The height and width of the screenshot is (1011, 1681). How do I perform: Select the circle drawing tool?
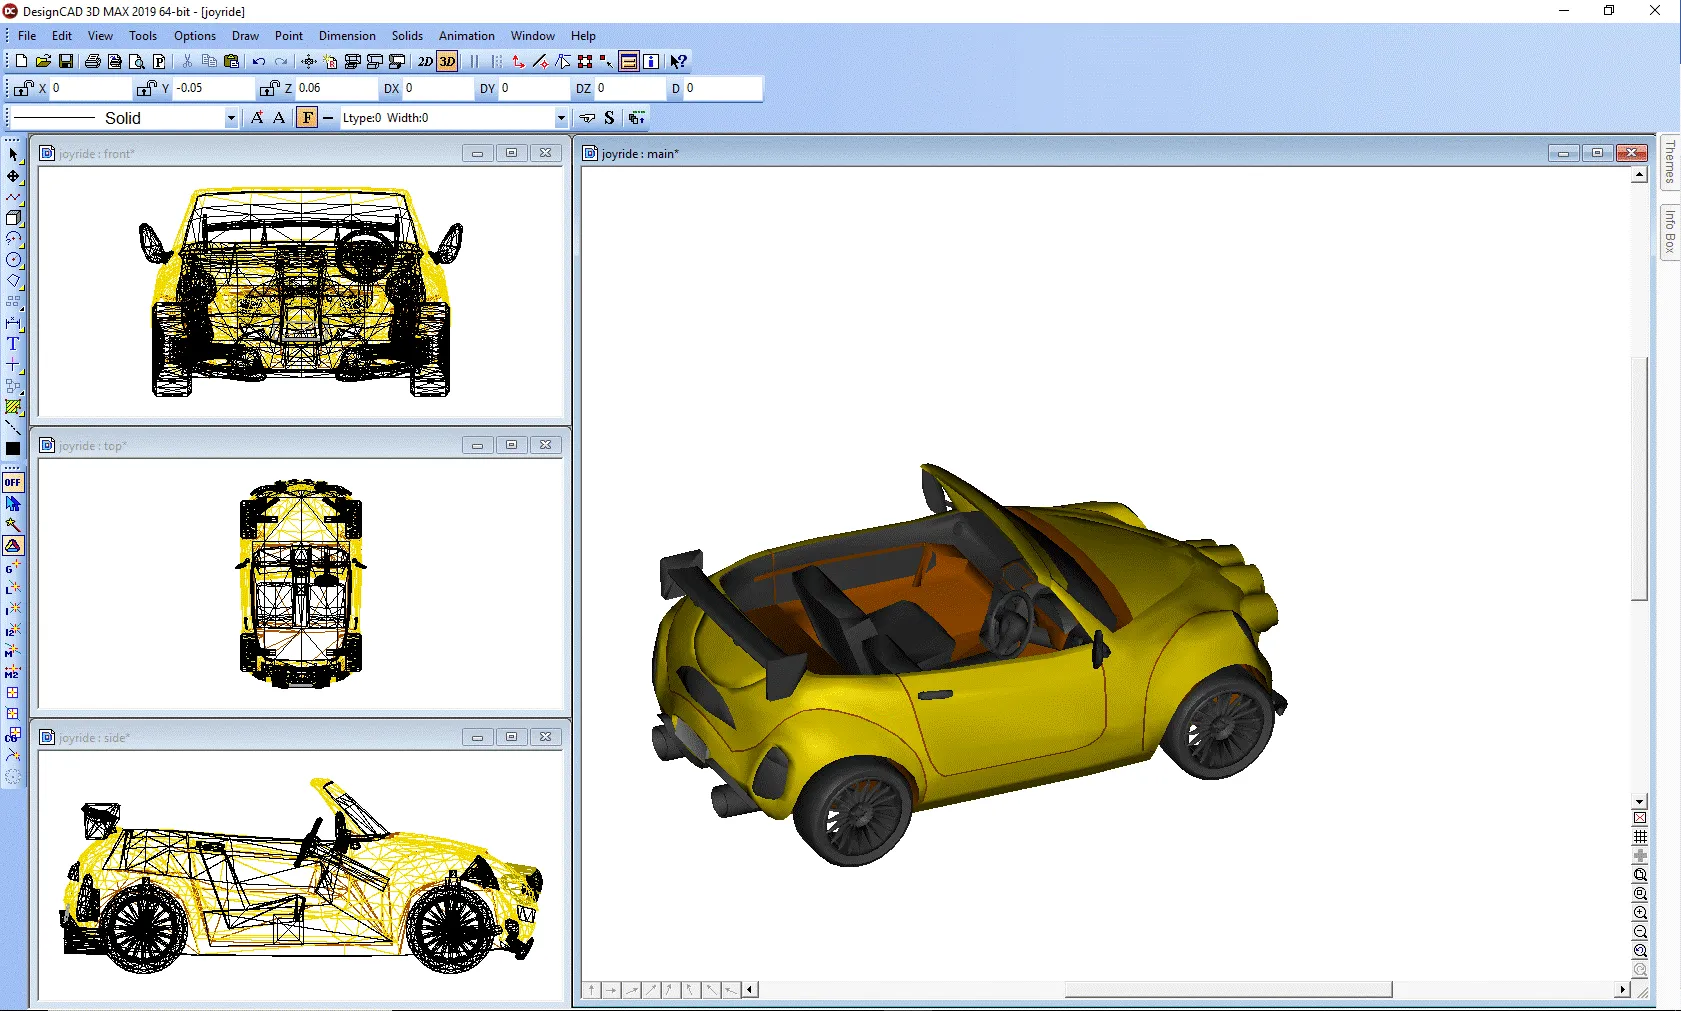tap(13, 260)
